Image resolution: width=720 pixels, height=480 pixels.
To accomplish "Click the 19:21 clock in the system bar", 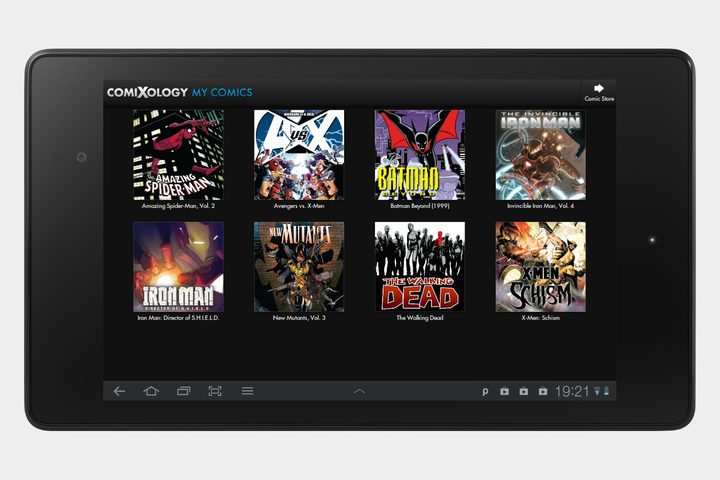I will [572, 391].
